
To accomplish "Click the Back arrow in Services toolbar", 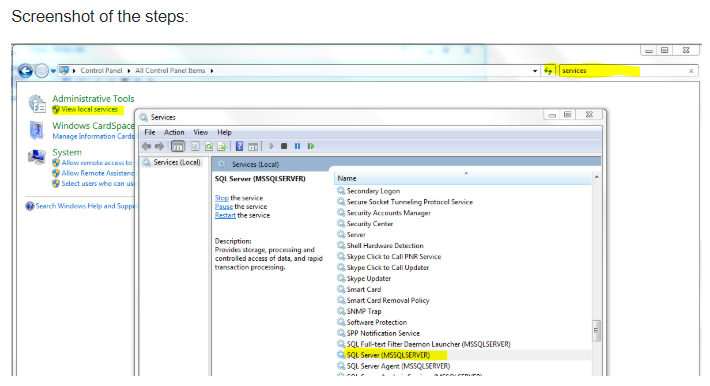I will 146,146.
